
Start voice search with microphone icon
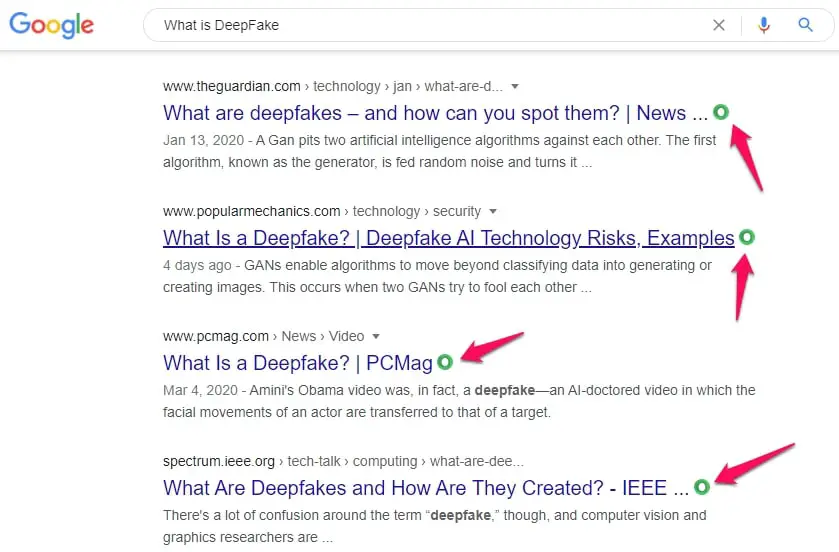coord(764,25)
